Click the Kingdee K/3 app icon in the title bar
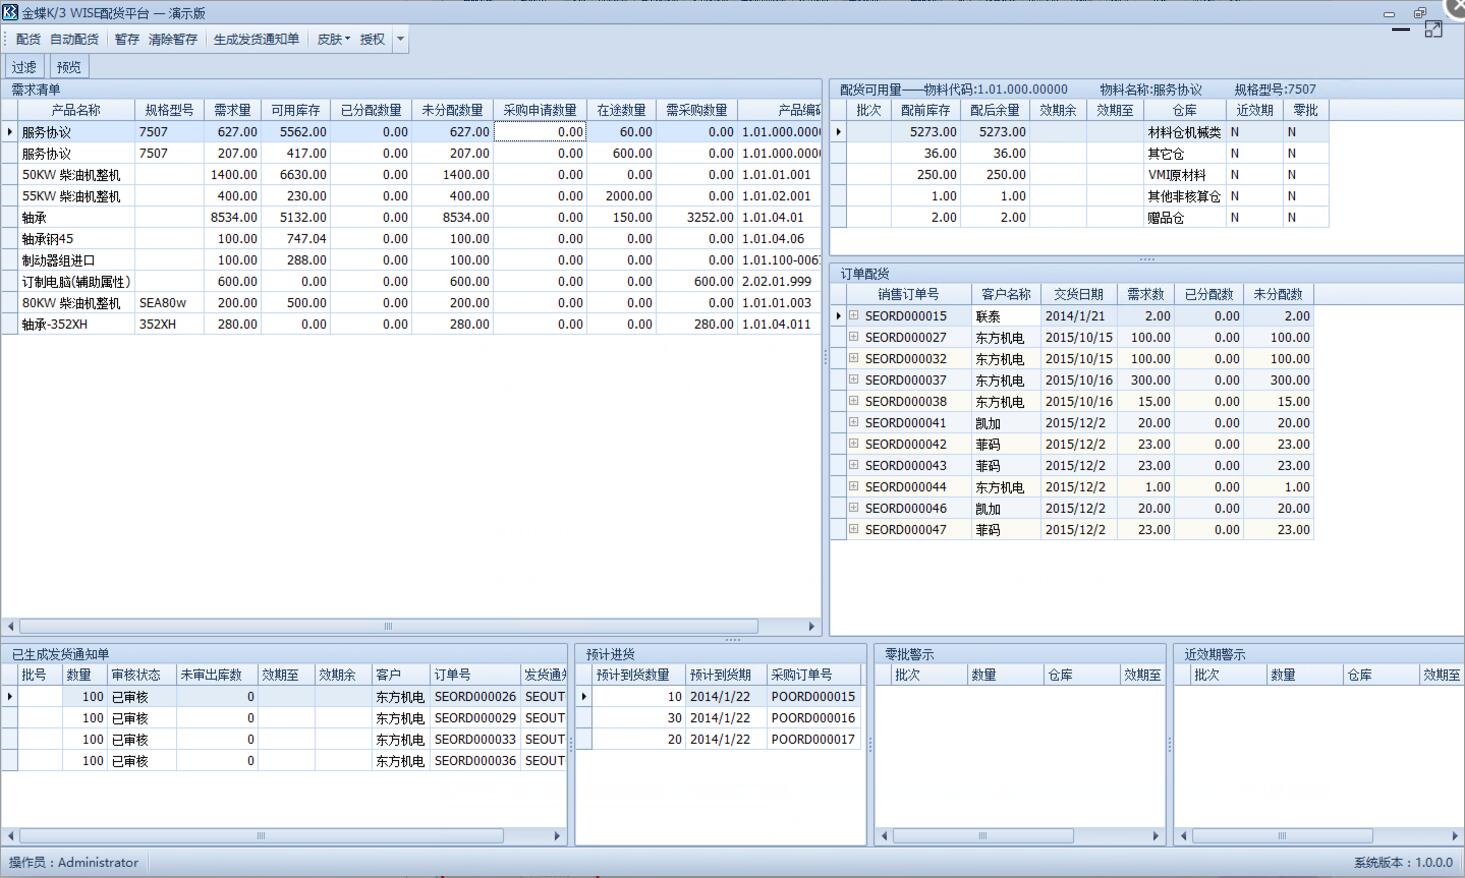This screenshot has height=878, width=1465. coord(10,12)
